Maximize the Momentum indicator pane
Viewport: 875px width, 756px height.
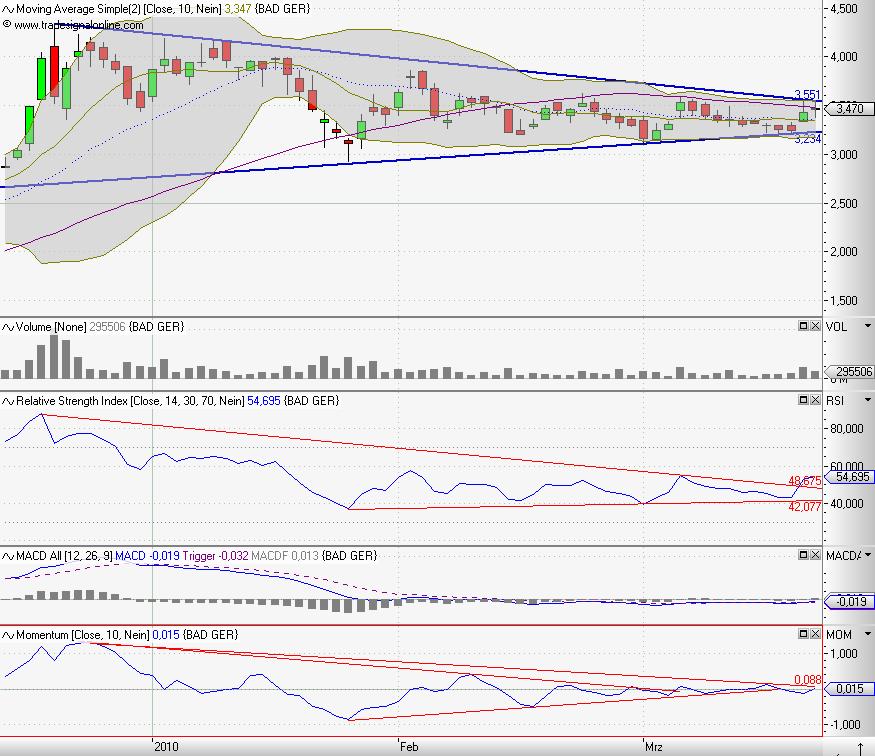click(x=803, y=634)
